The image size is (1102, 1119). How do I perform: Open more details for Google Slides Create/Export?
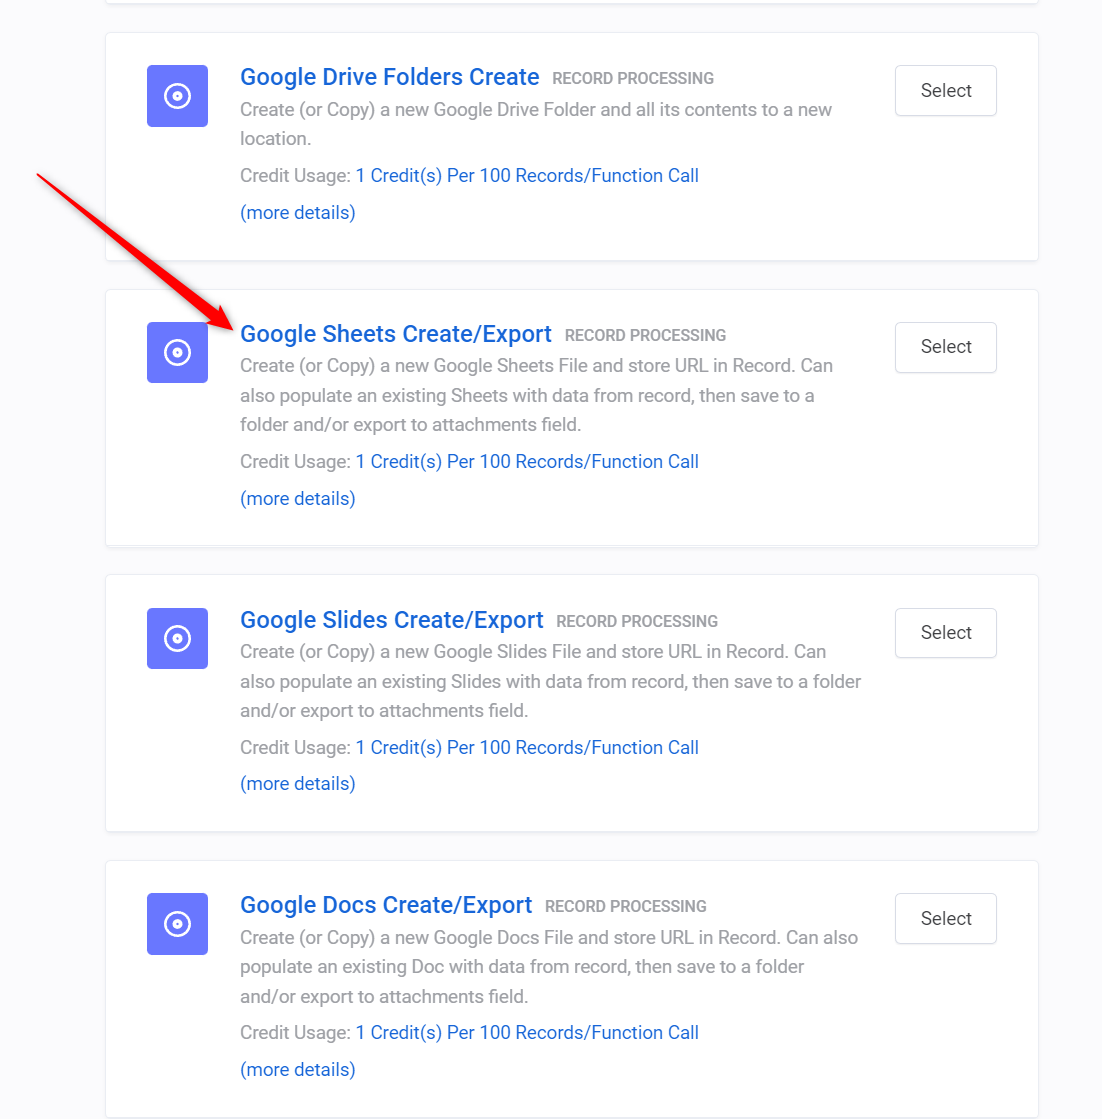coord(297,783)
